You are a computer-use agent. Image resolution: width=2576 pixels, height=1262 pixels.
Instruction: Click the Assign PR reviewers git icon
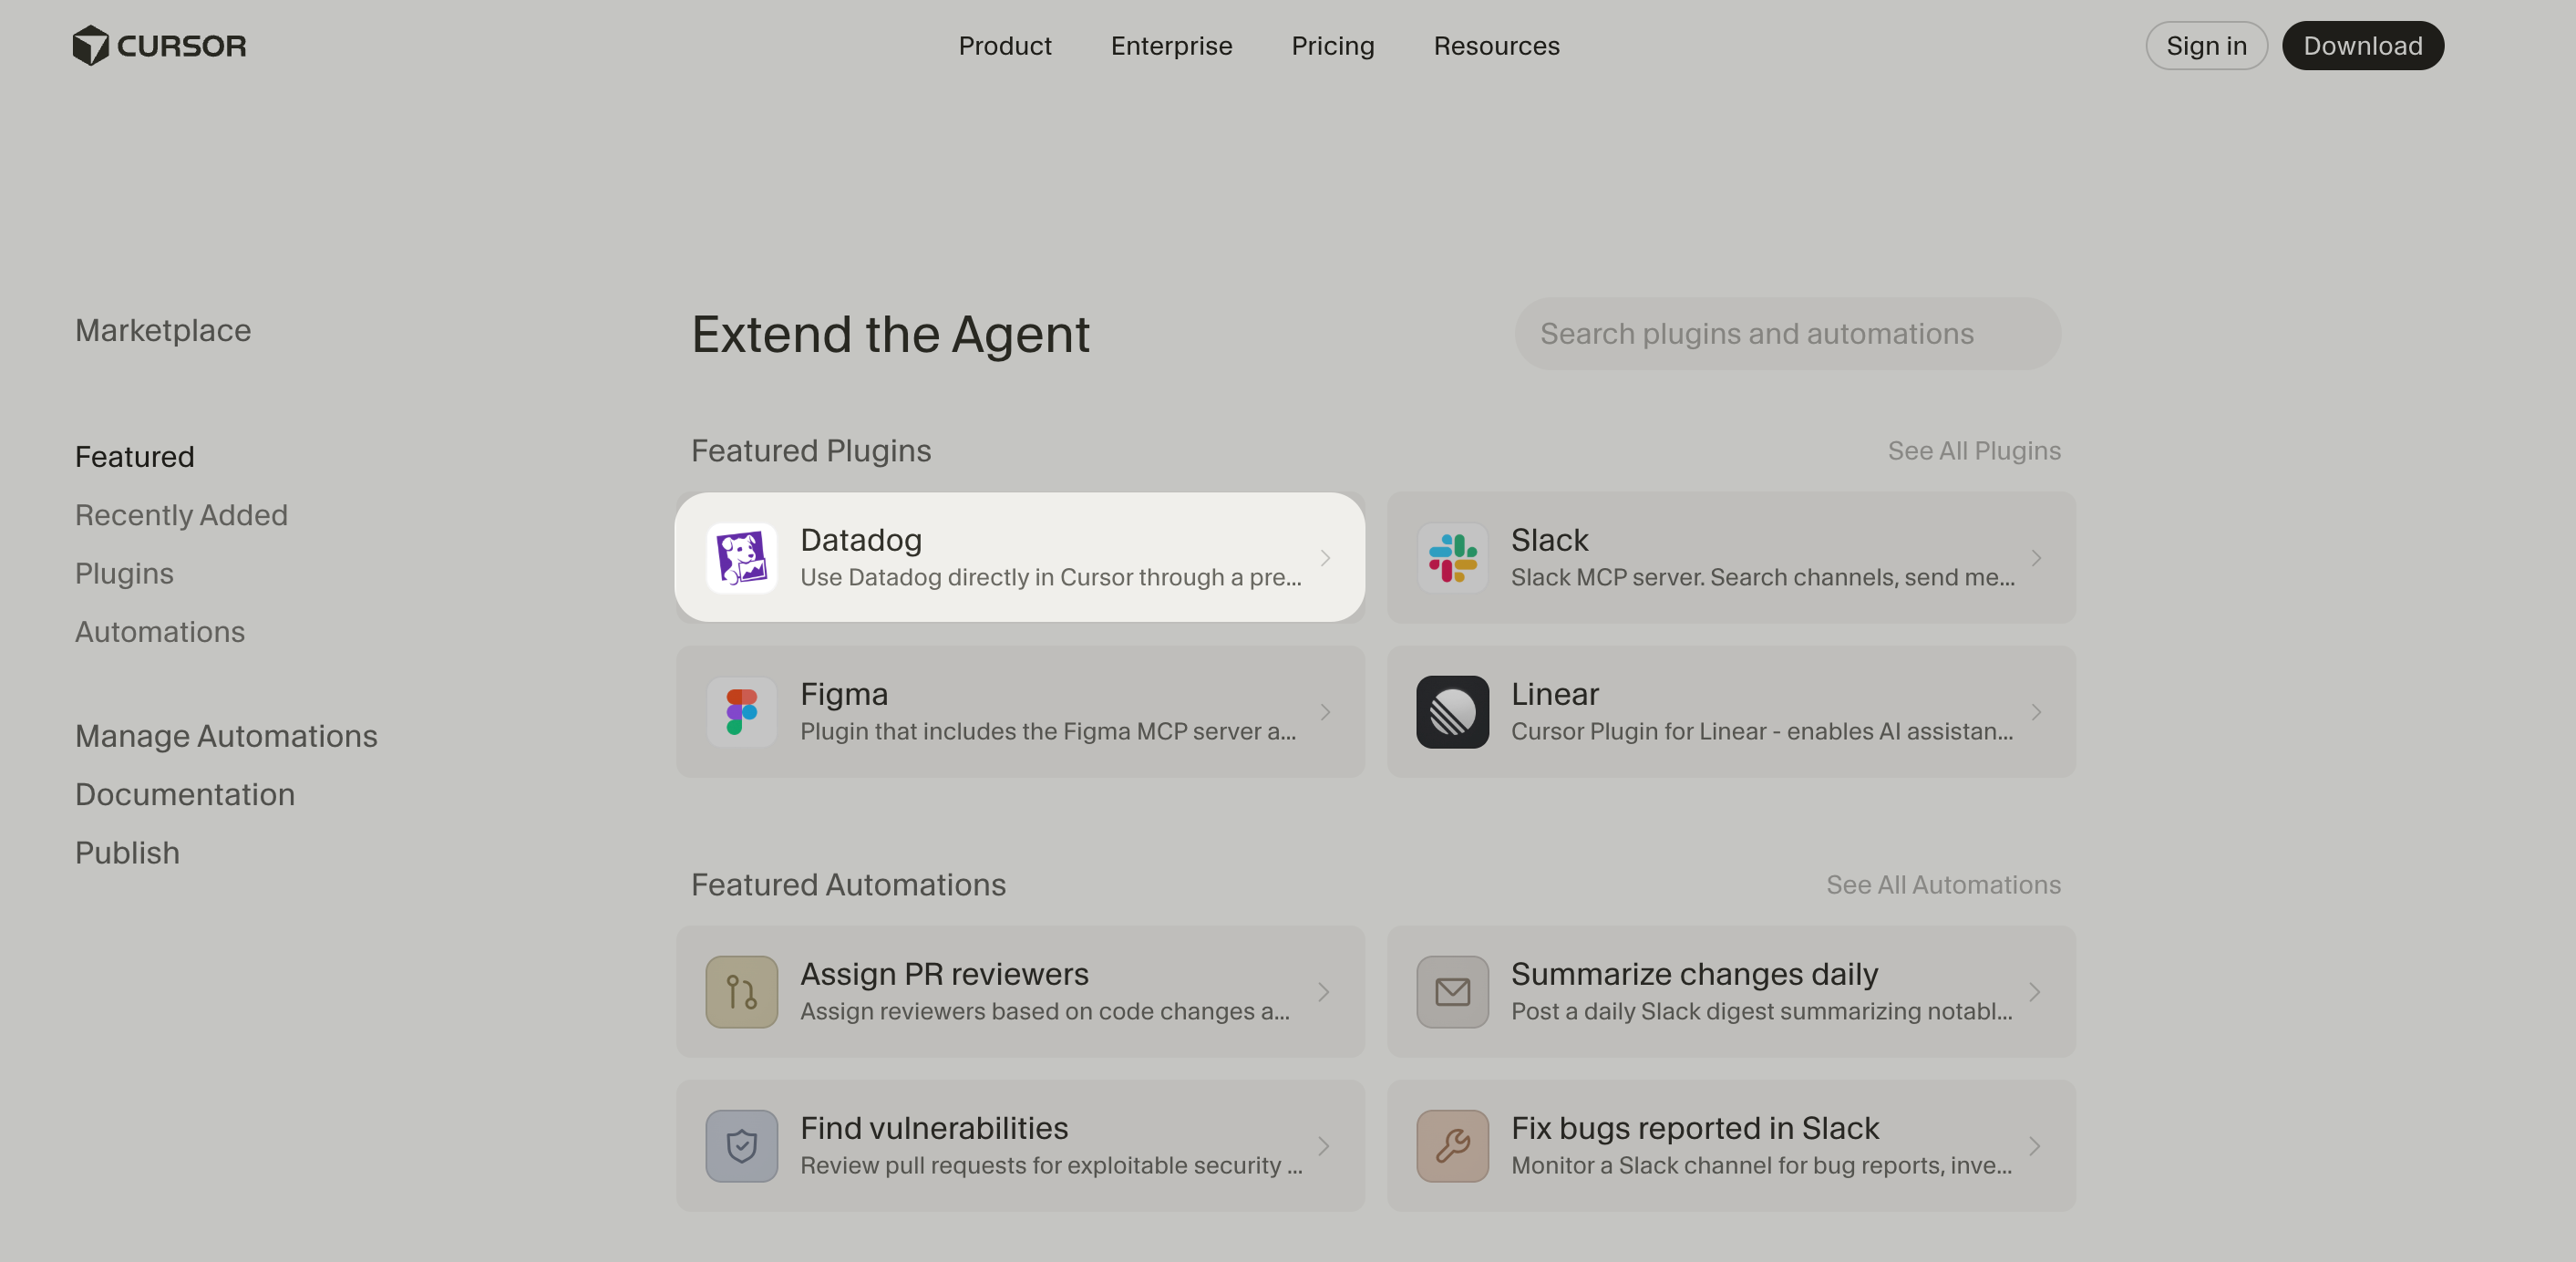[741, 992]
